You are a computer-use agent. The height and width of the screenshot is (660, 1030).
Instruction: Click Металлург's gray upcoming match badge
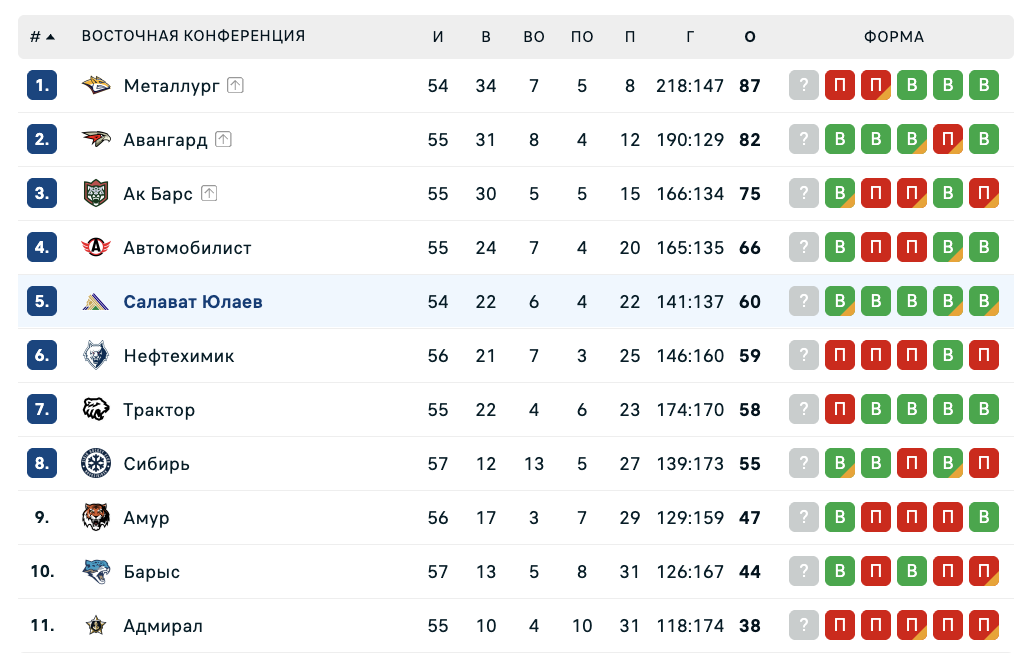point(804,86)
